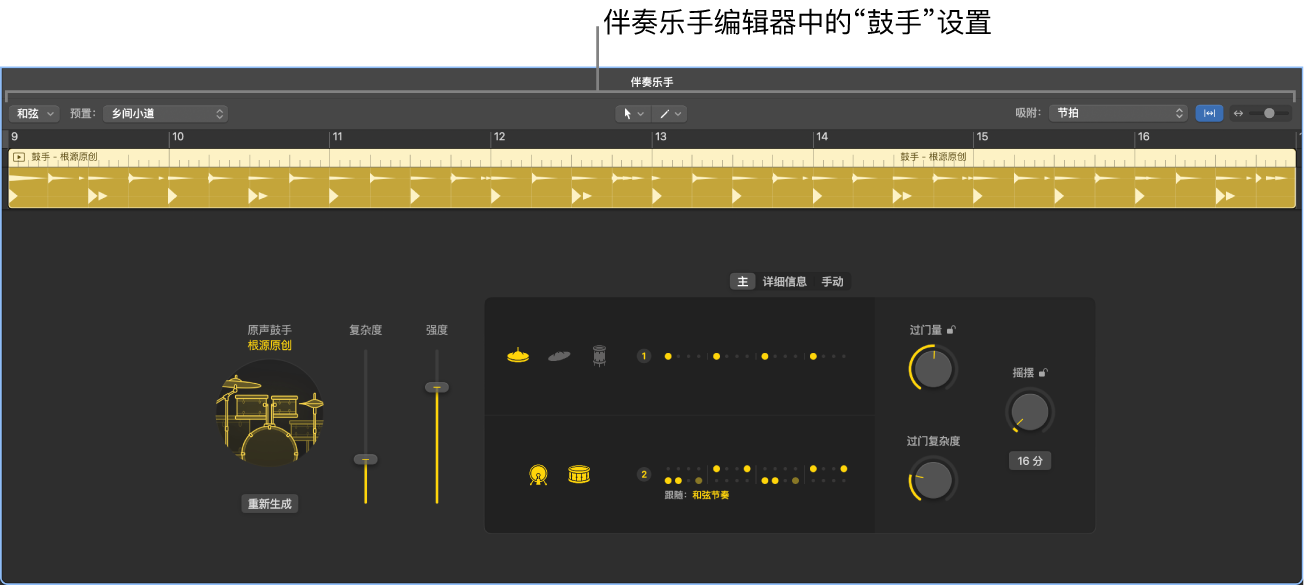Open the 预置 乡间小道 preset menu
The height and width of the screenshot is (585, 1306).
click(x=165, y=114)
